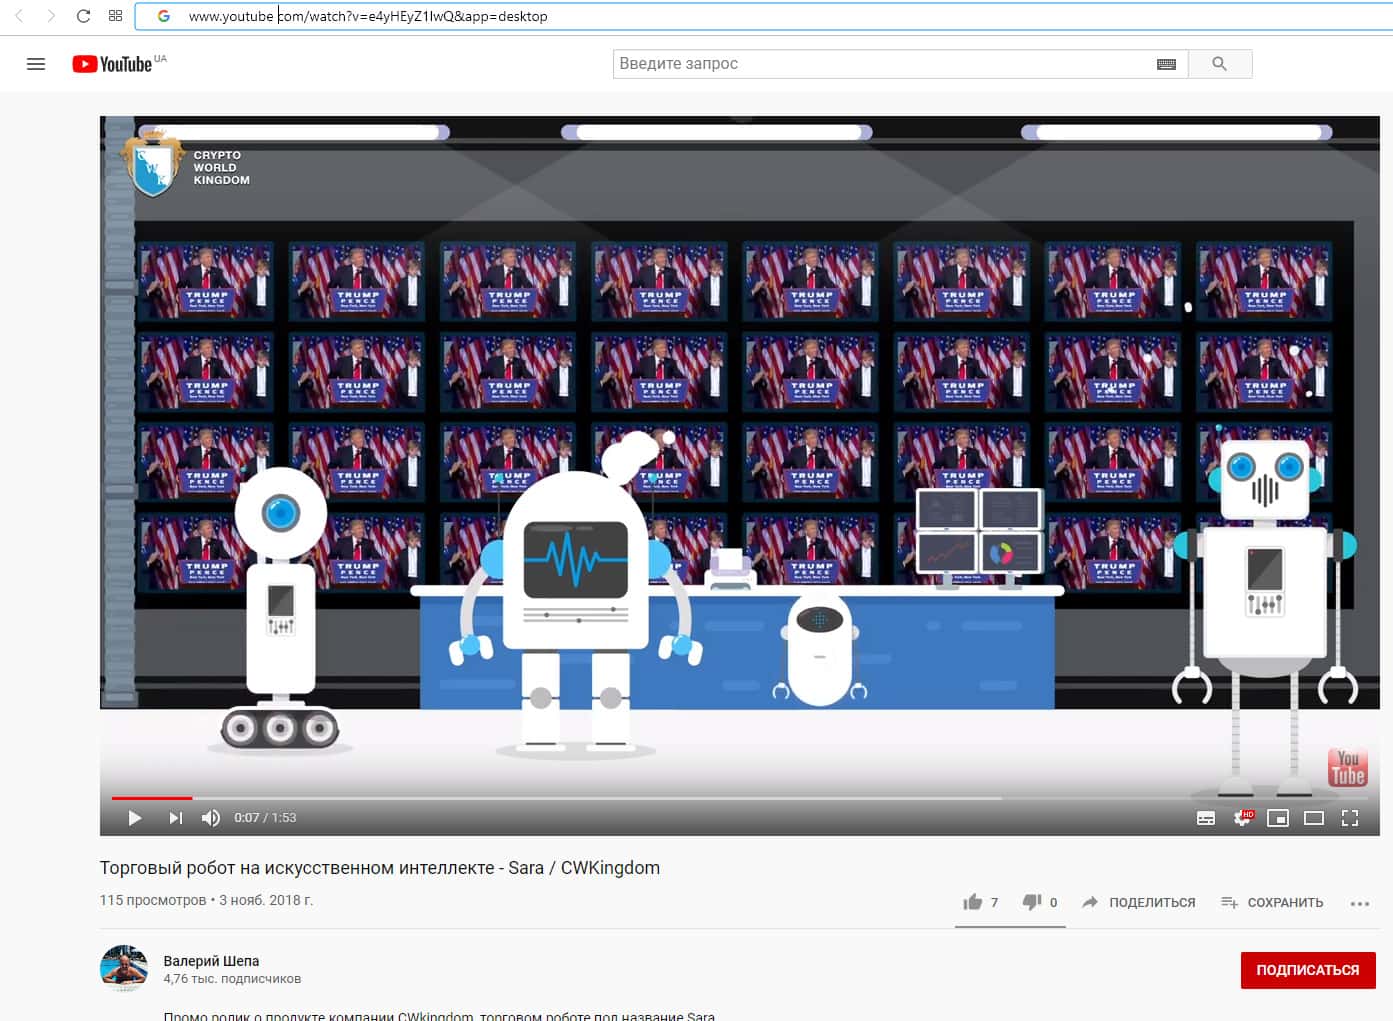Open the on-screen keyboard in search box

1166,64
